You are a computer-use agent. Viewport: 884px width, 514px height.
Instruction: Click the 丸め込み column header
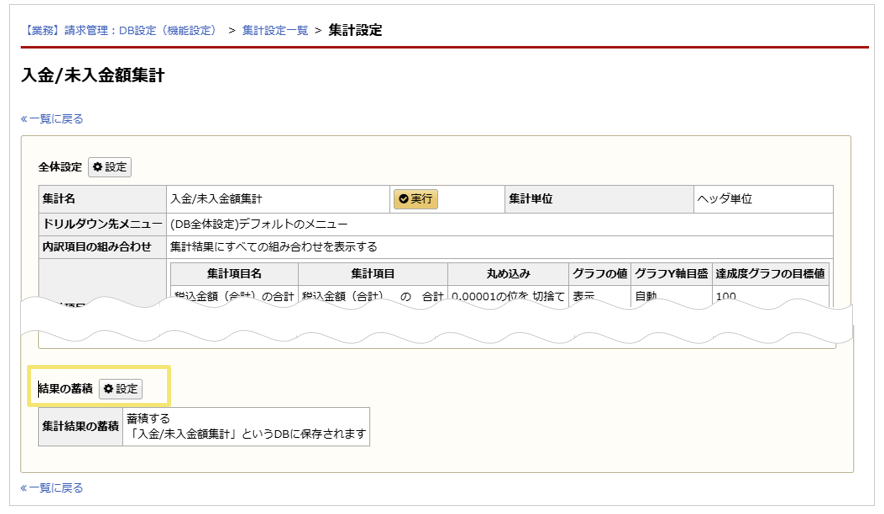point(507,273)
